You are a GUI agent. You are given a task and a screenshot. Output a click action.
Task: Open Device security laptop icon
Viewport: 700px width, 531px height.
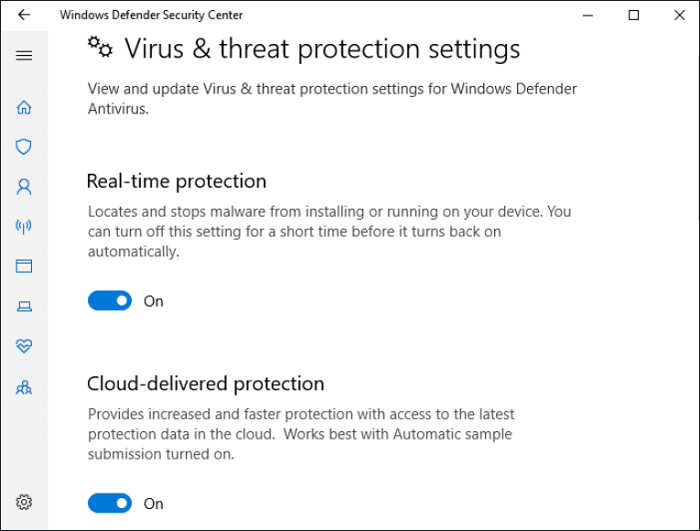pyautogui.click(x=24, y=306)
